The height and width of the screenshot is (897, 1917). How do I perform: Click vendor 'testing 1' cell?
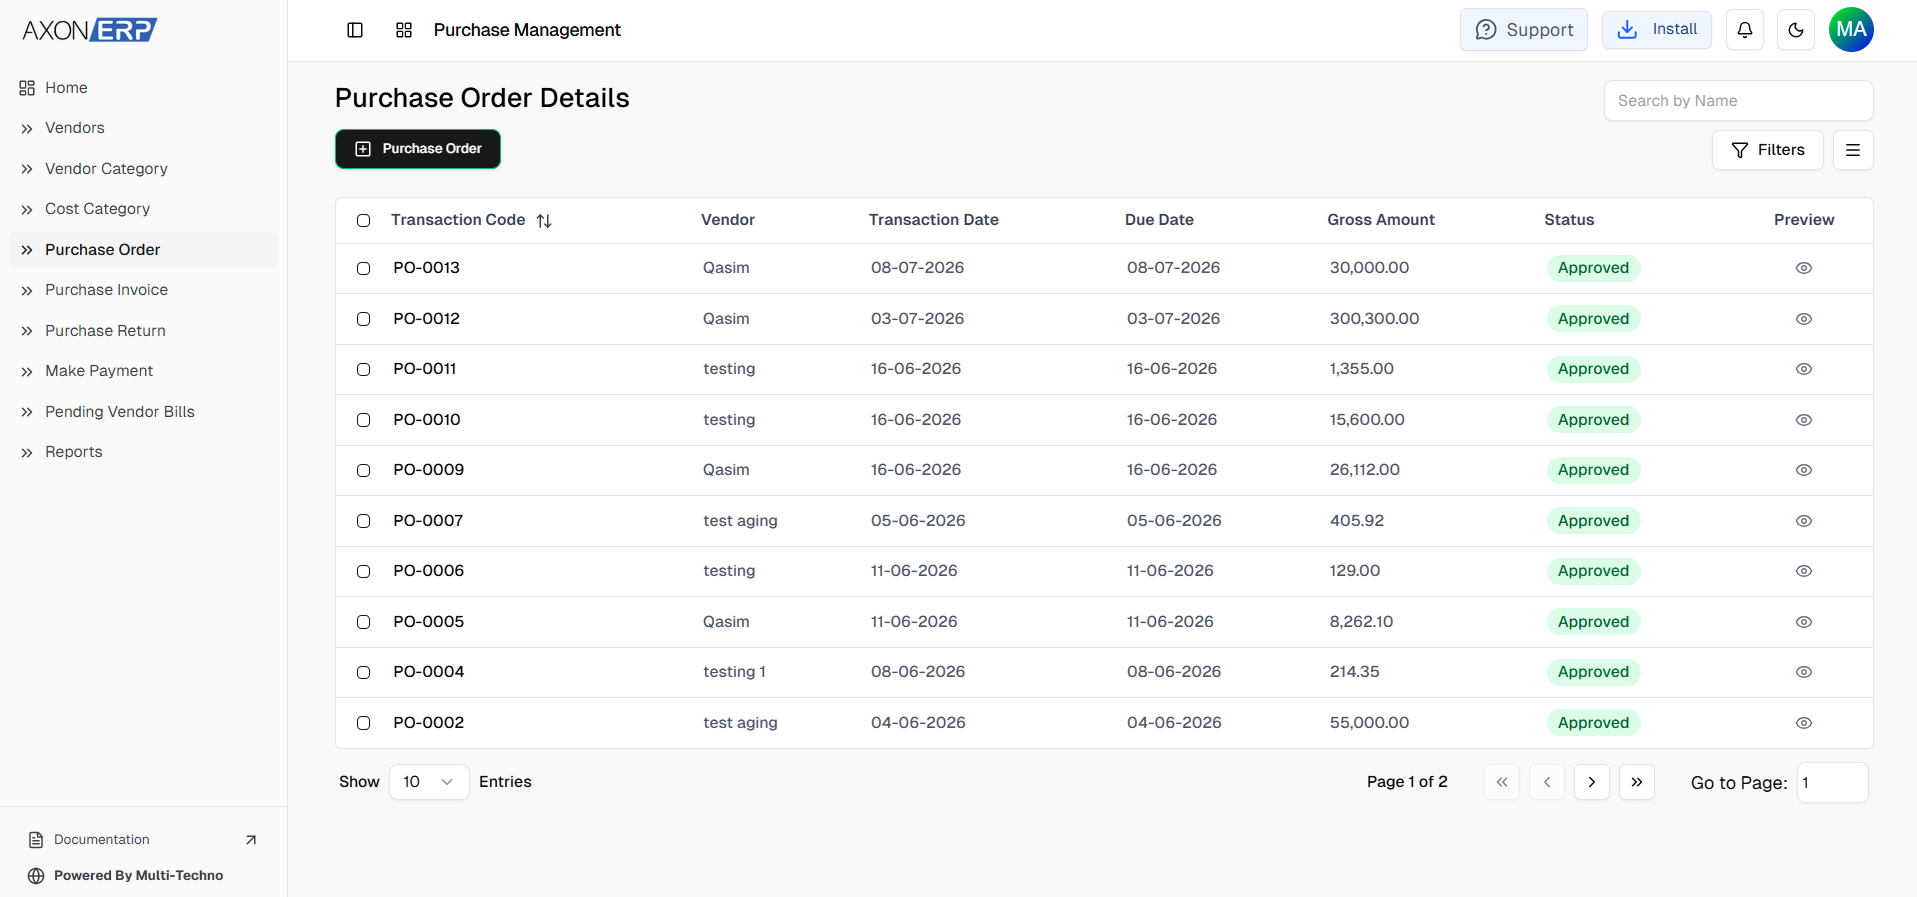(735, 672)
